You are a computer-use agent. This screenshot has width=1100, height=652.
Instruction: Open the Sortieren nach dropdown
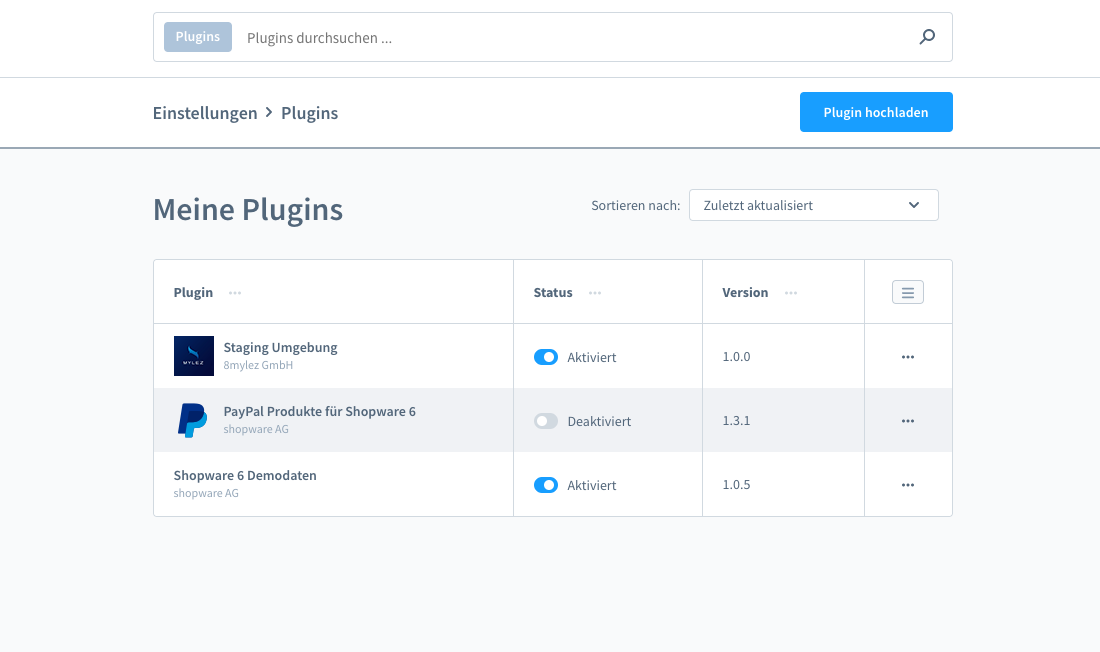pyautogui.click(x=814, y=205)
